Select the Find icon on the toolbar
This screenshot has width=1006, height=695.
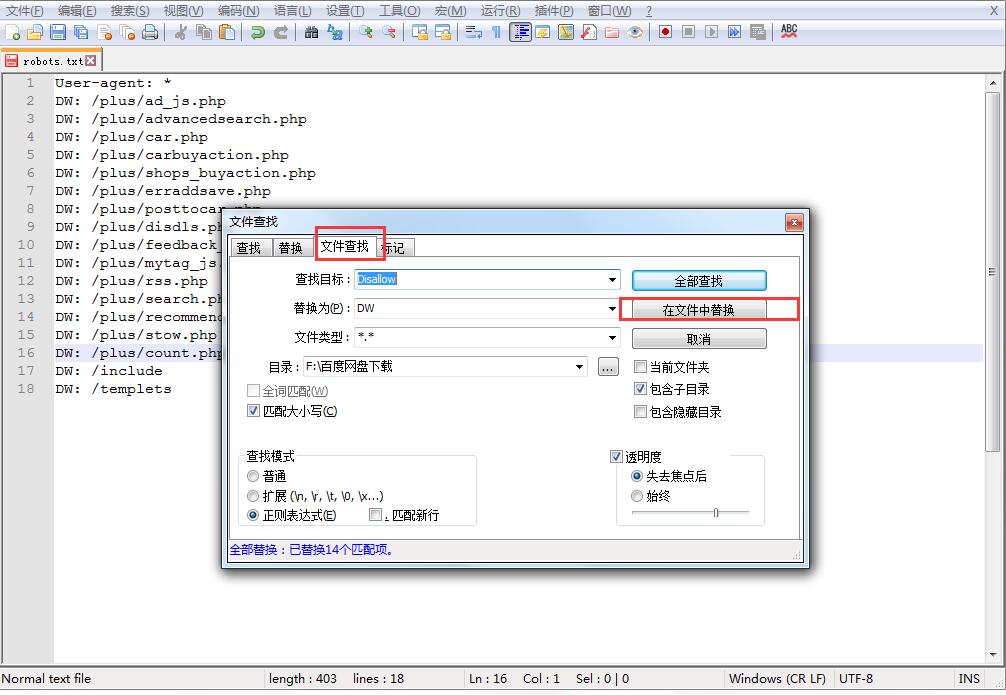[311, 32]
